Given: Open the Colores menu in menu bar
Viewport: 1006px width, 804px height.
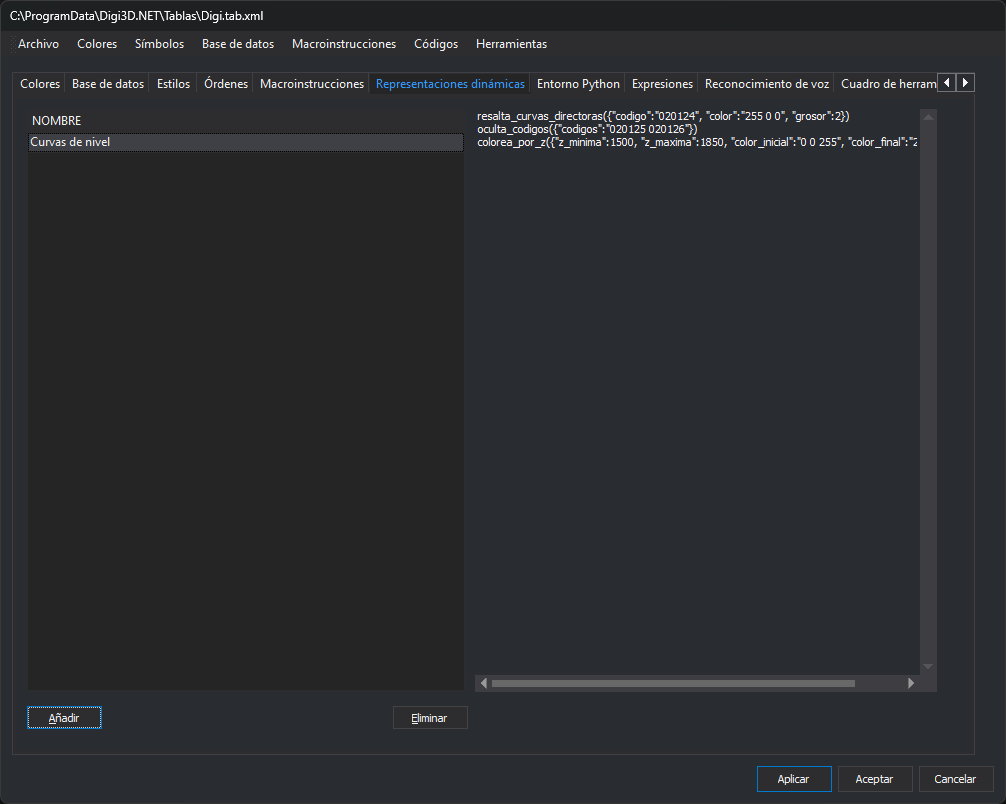Looking at the screenshot, I should [x=97, y=44].
